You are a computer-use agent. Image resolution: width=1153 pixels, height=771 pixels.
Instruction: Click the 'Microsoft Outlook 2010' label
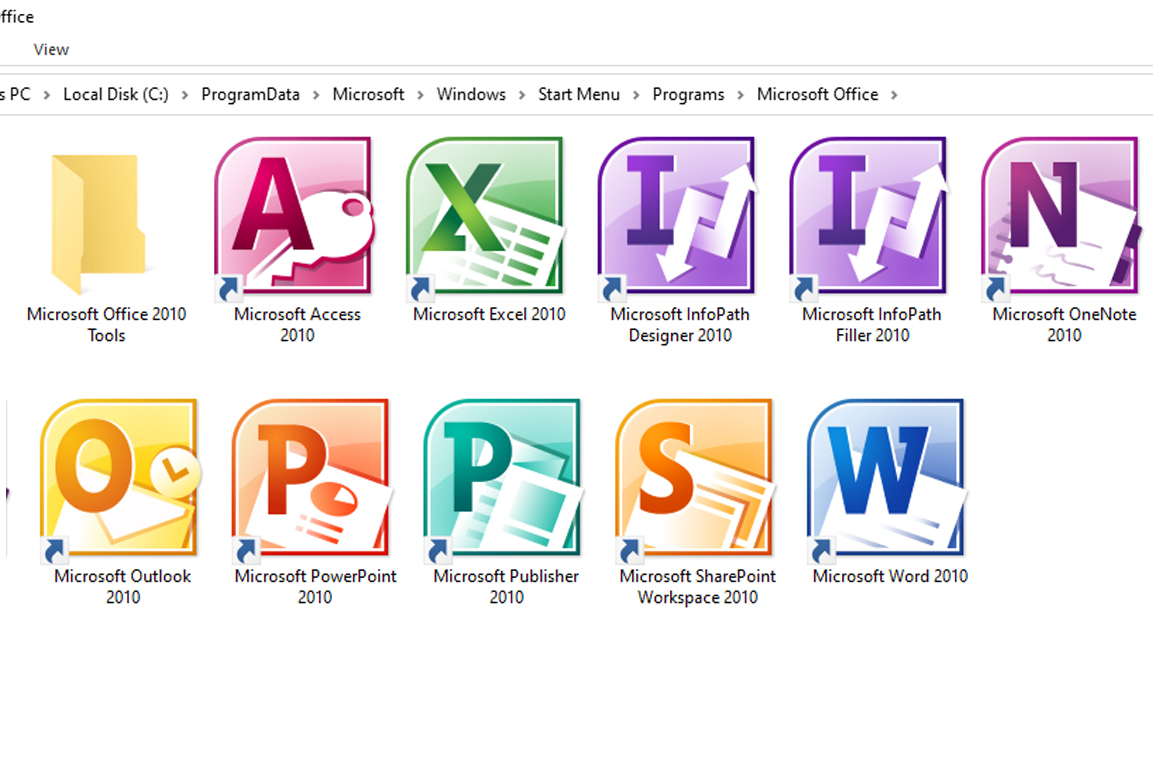[123, 587]
